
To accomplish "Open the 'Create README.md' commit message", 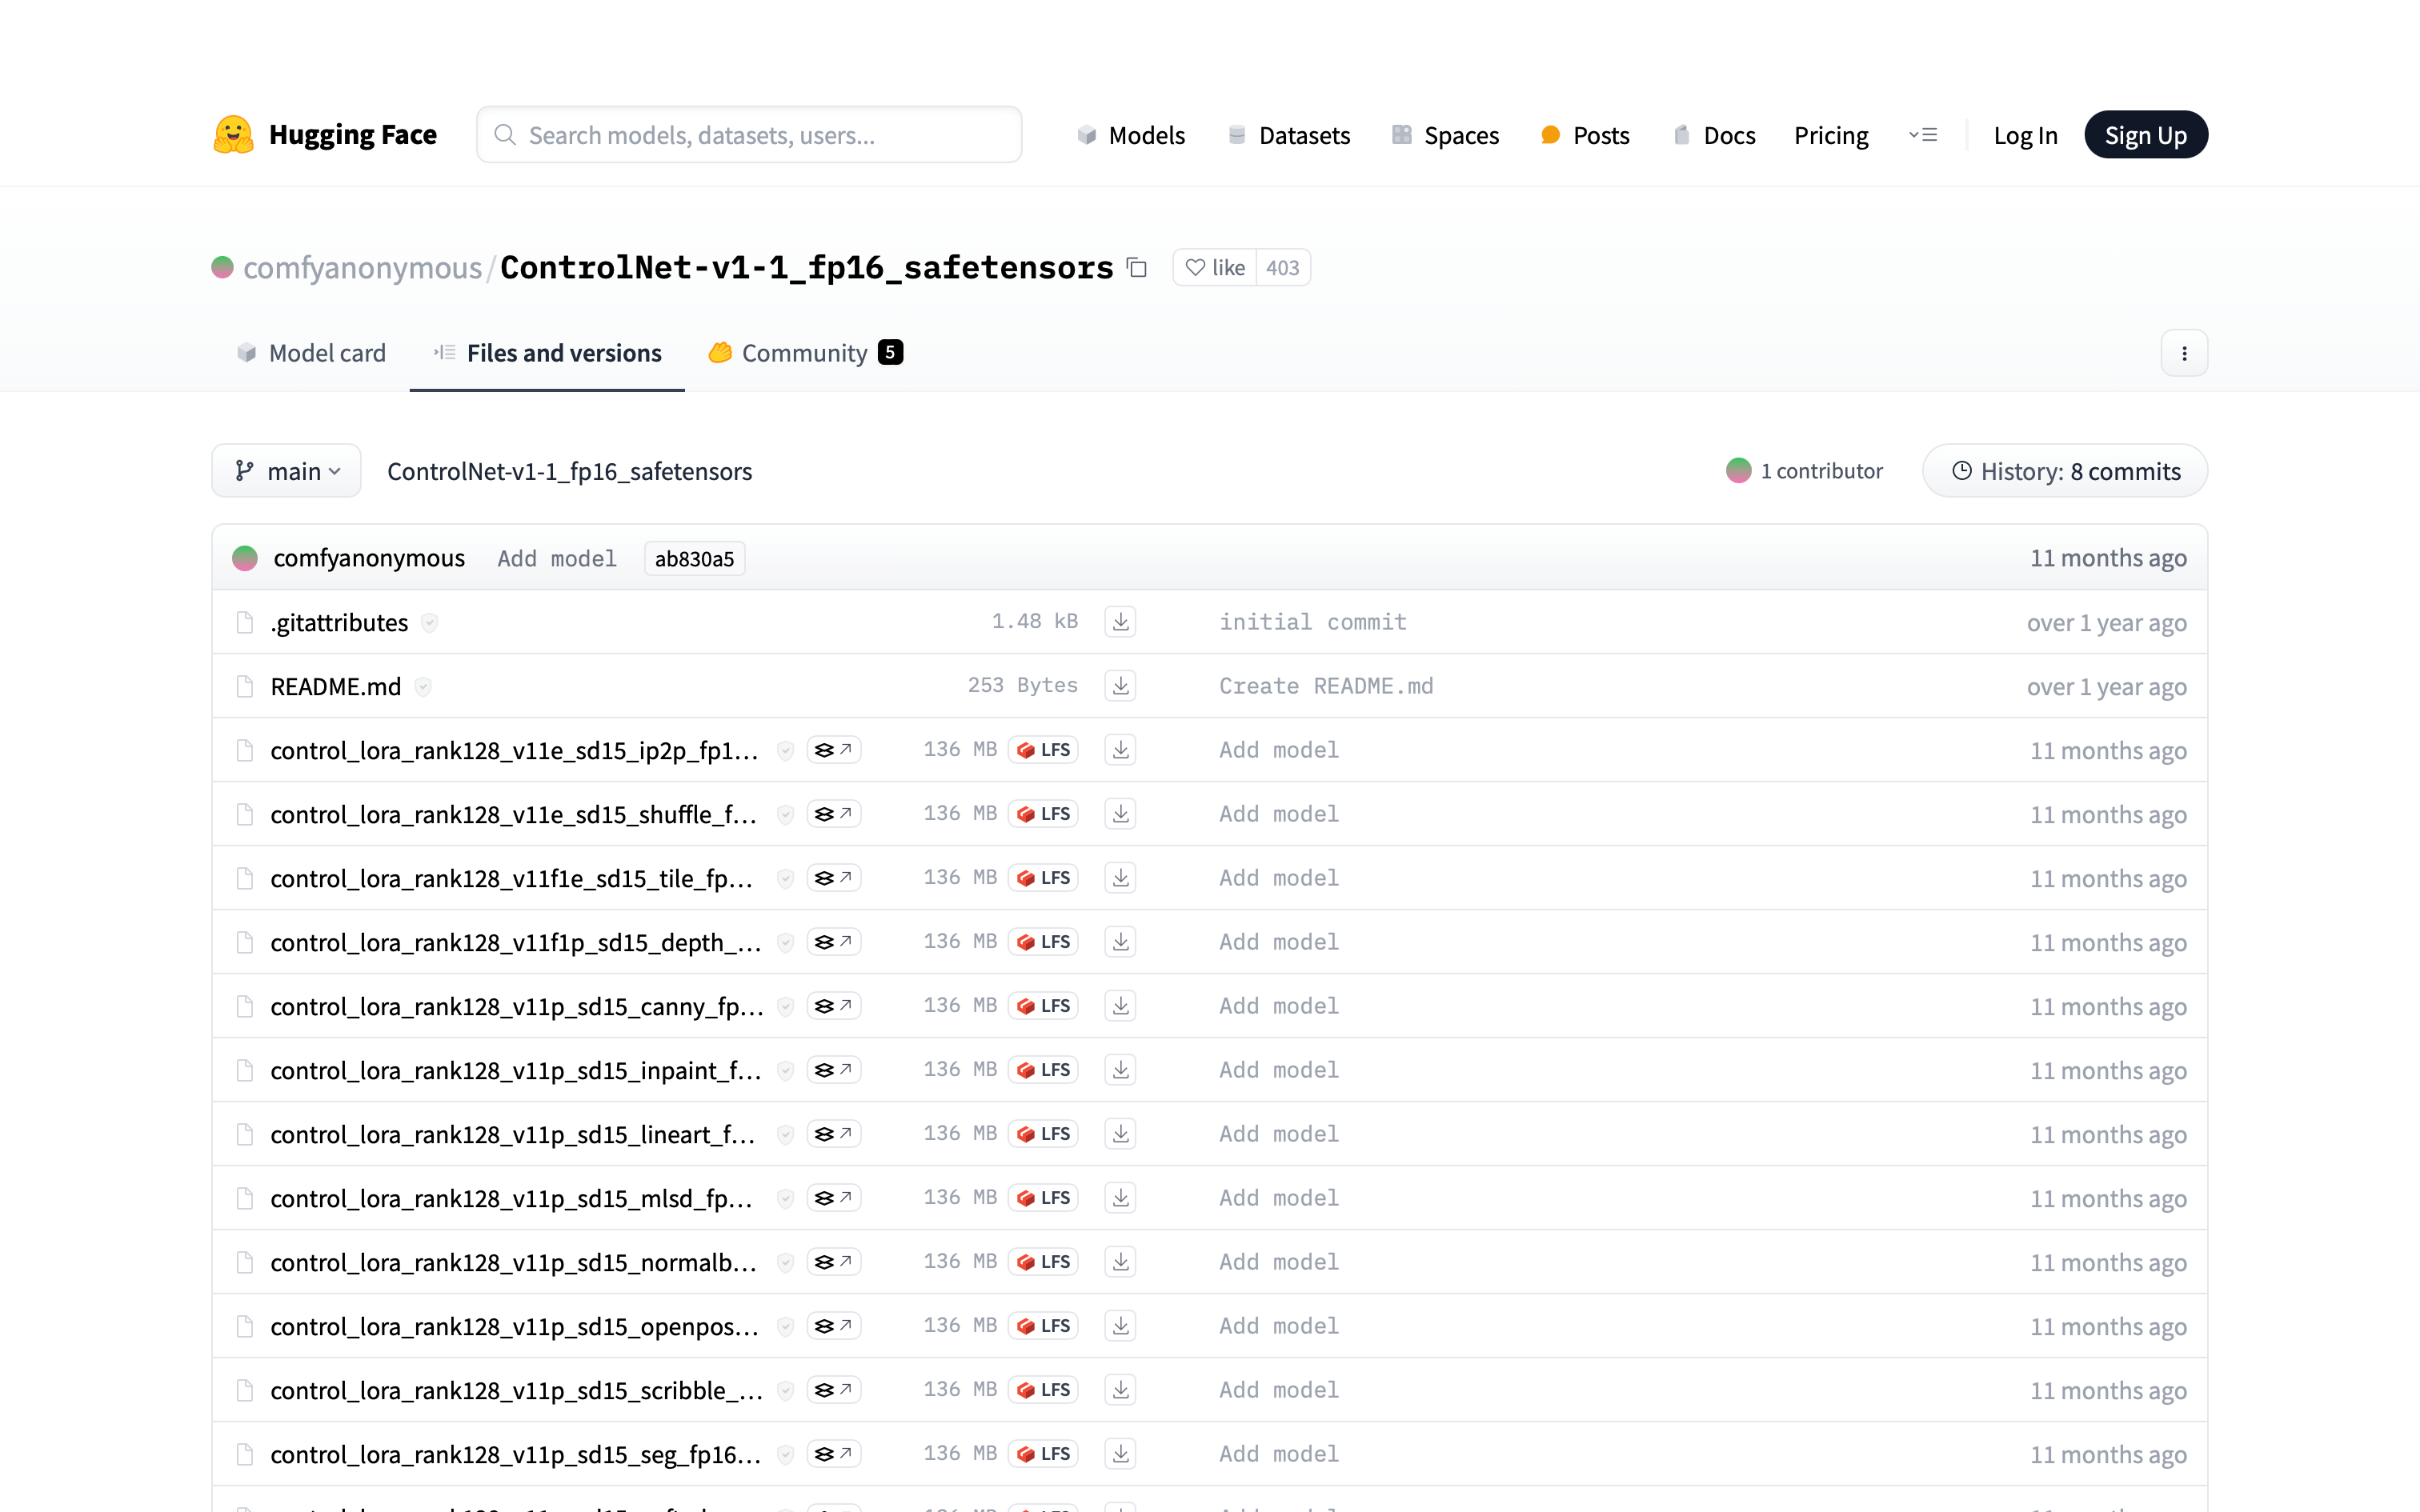I will coord(1326,686).
